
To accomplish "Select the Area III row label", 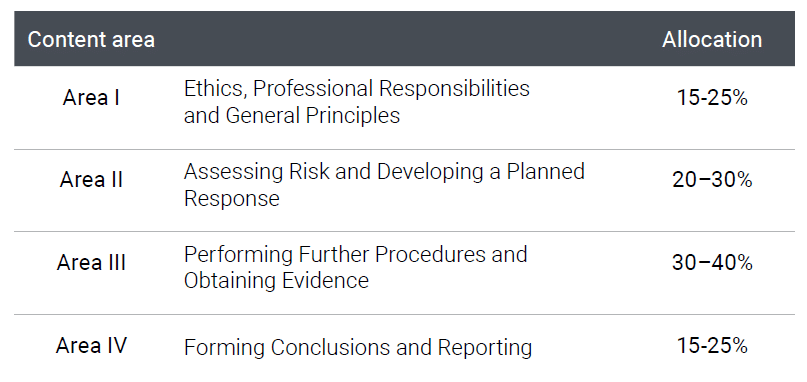I will pyautogui.click(x=91, y=263).
